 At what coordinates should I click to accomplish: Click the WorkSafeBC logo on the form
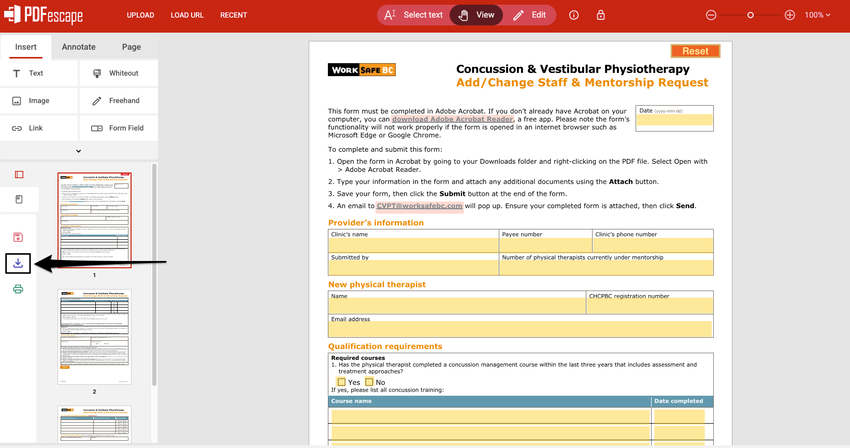point(362,70)
